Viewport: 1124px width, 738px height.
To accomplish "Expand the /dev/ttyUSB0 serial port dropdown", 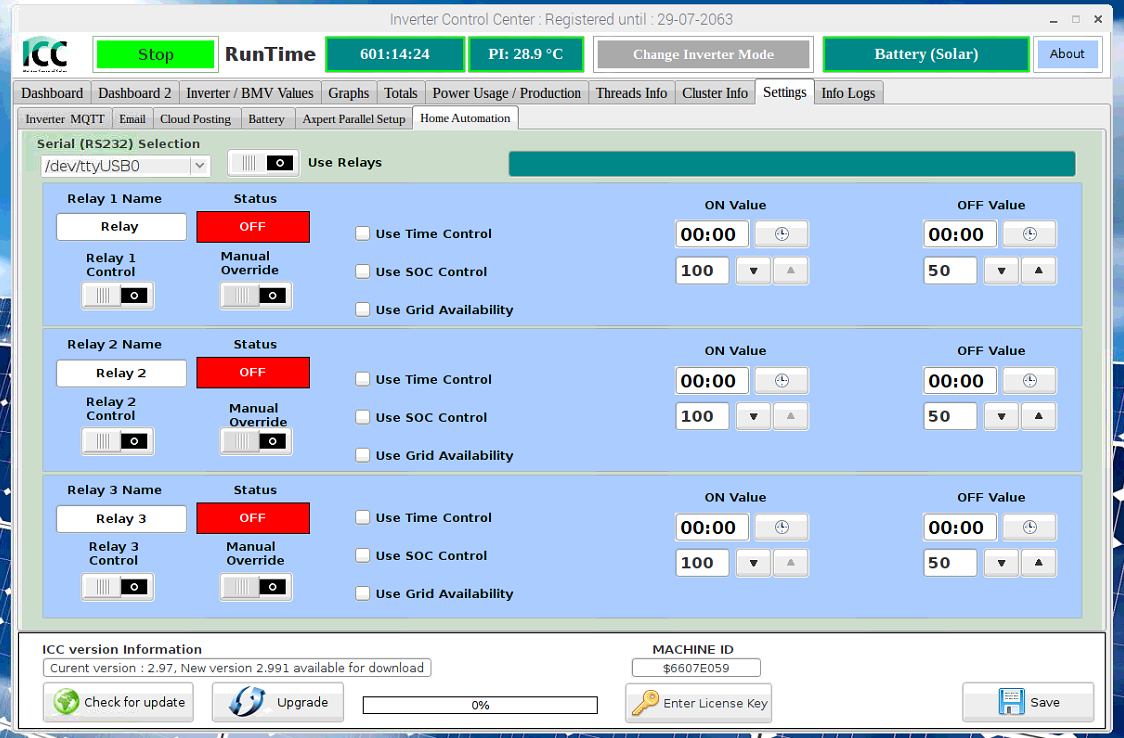I will (x=199, y=165).
